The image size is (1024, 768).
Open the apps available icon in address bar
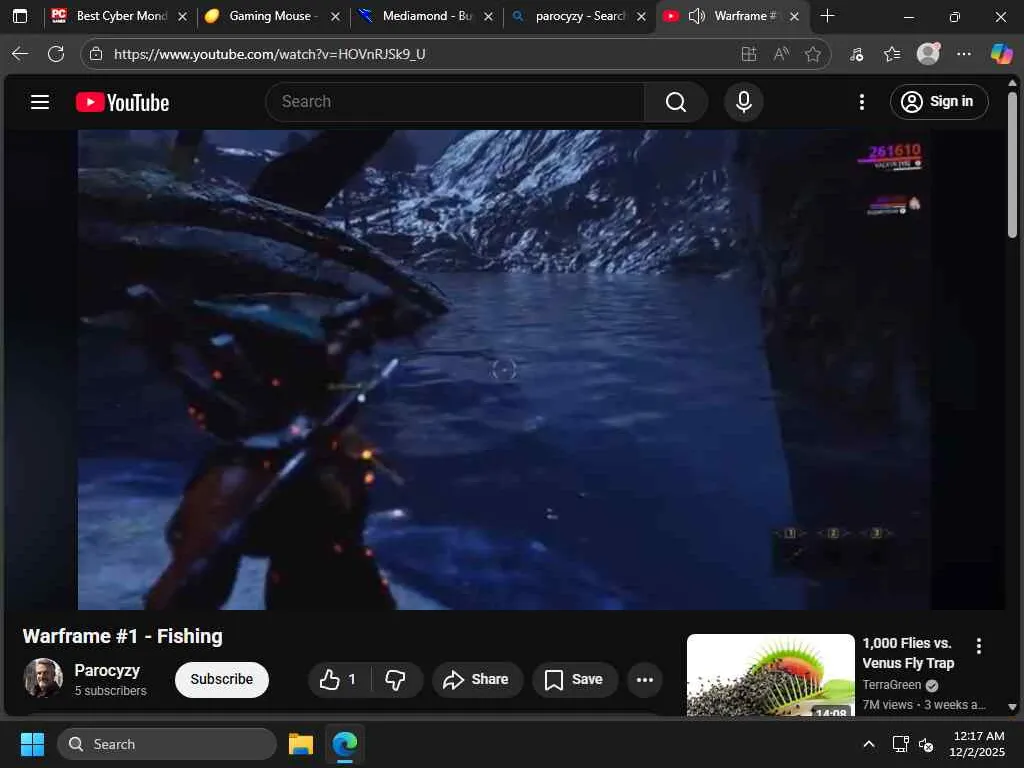749,54
